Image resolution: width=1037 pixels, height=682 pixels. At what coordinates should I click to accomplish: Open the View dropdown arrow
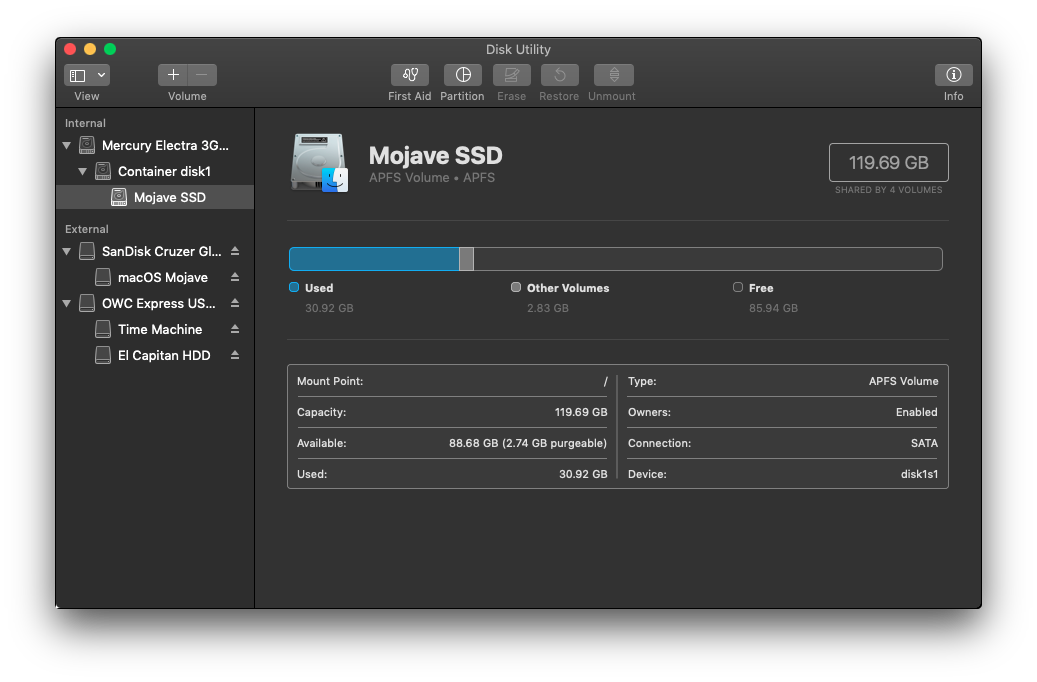coord(101,75)
